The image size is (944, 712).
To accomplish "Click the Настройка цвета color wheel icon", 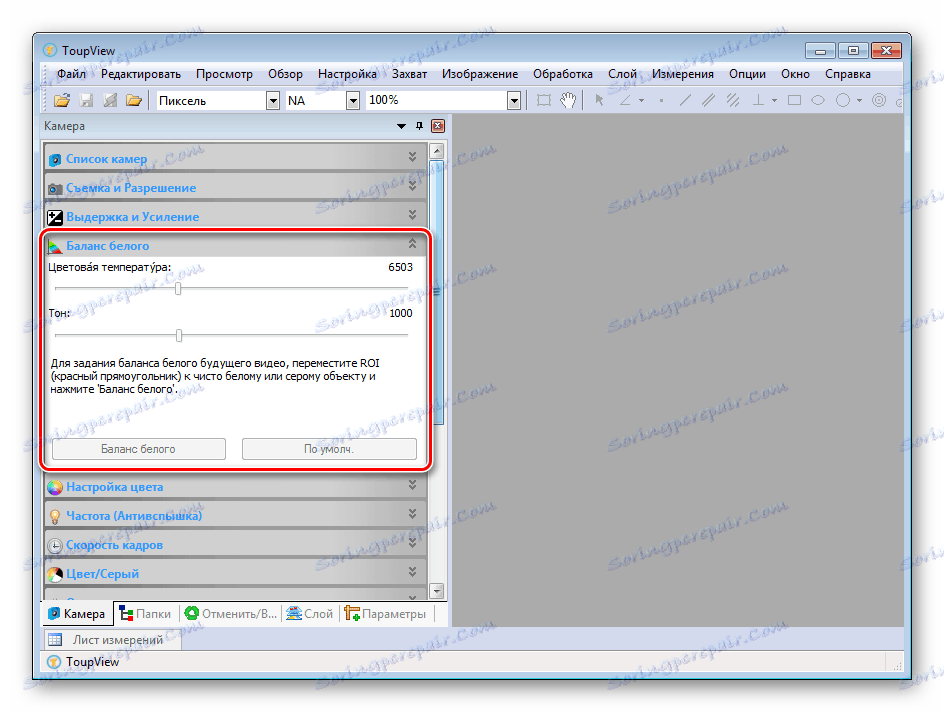I will [55, 488].
